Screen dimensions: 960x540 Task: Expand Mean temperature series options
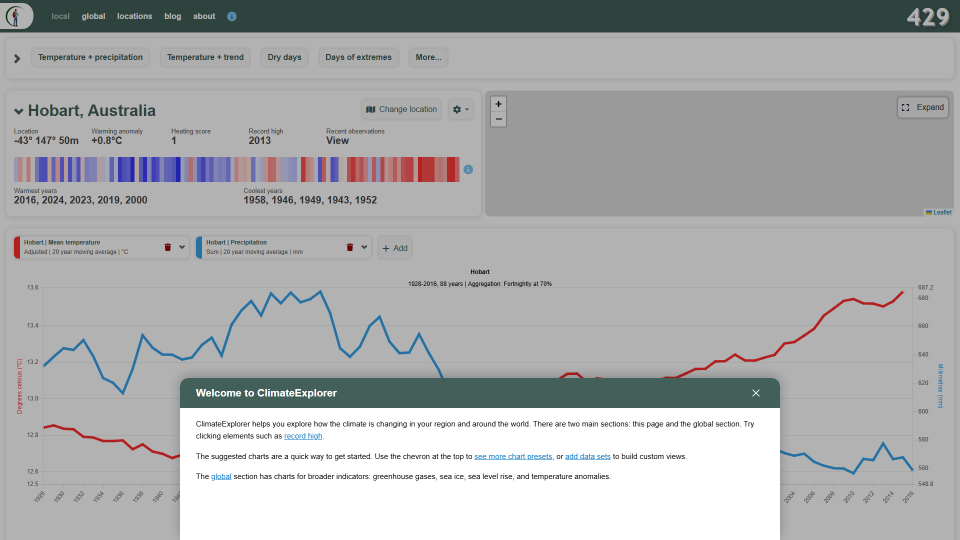[182, 247]
